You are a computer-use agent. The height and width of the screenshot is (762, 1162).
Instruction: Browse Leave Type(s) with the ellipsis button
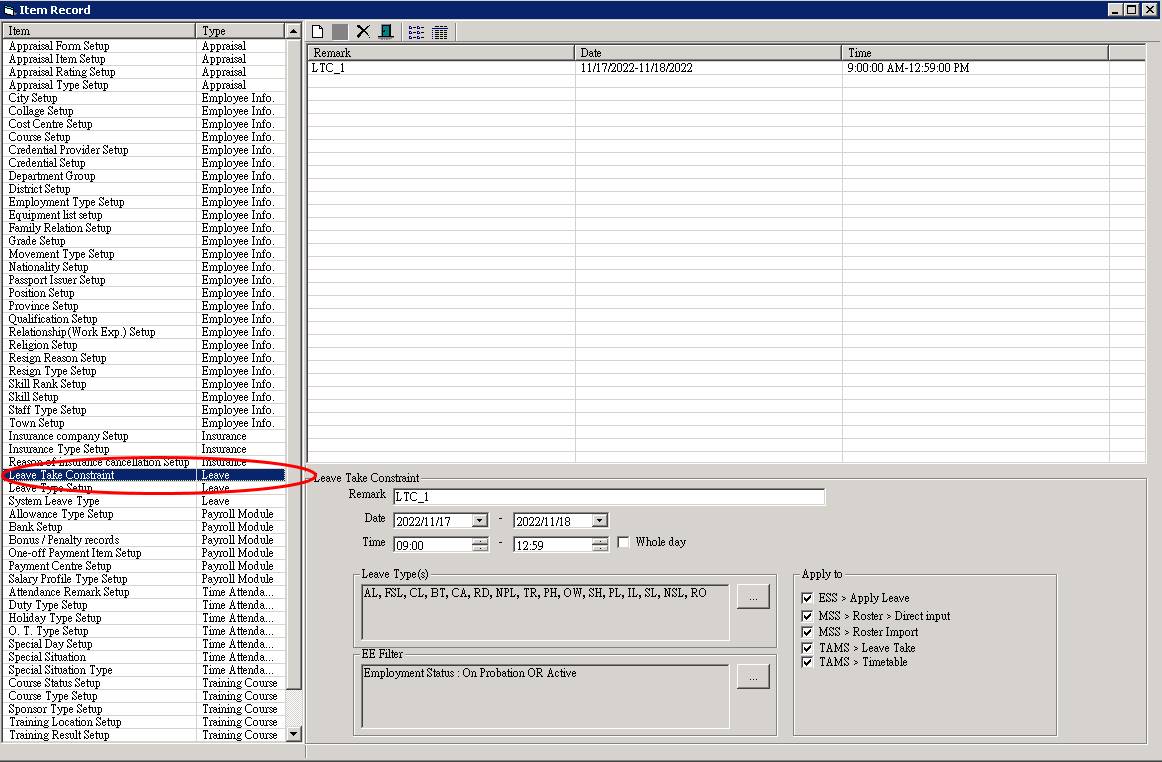pyautogui.click(x=752, y=596)
